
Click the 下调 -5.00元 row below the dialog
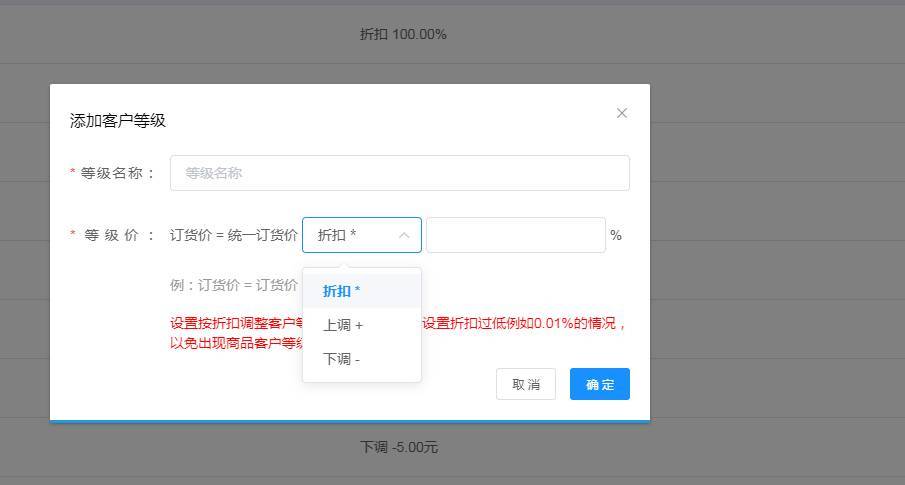coord(398,447)
